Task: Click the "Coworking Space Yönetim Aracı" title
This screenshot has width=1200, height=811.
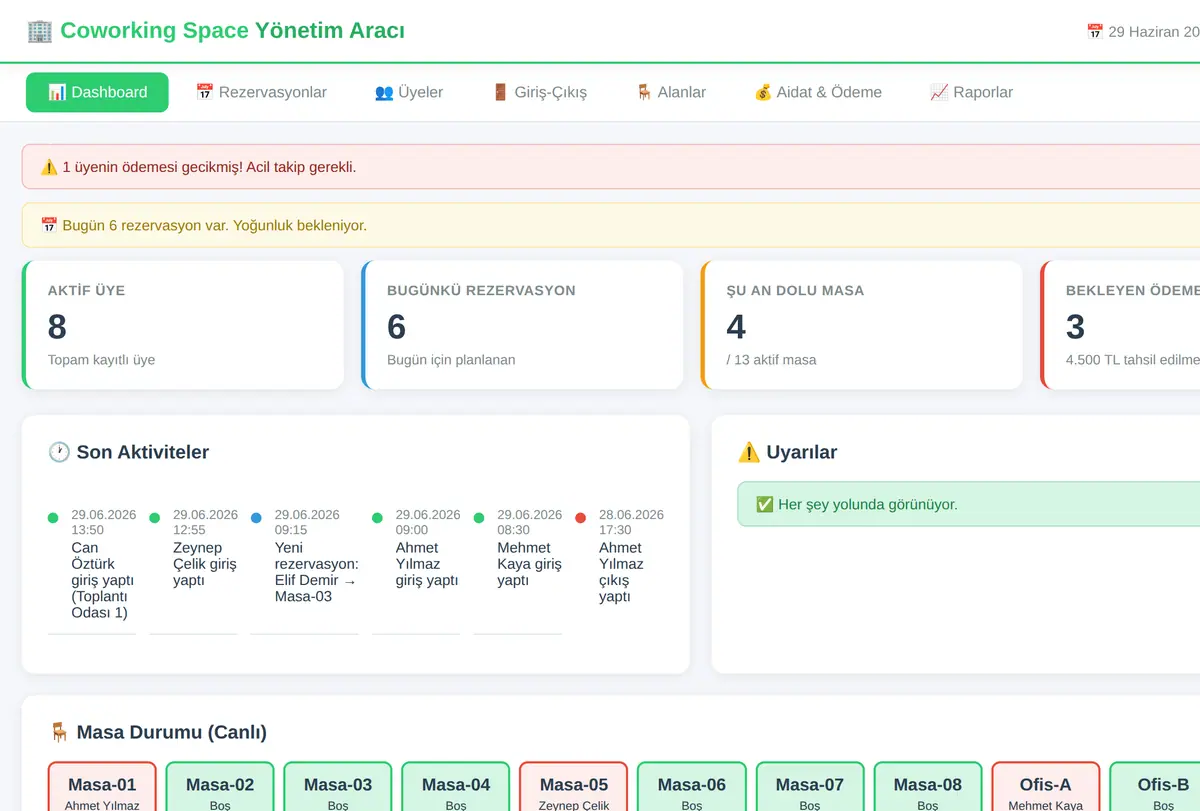Action: [x=232, y=31]
